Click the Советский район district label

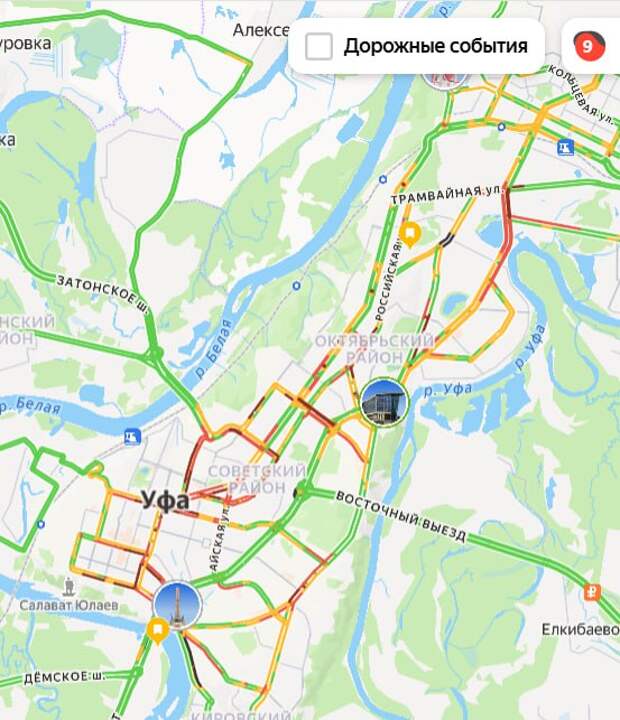257,479
